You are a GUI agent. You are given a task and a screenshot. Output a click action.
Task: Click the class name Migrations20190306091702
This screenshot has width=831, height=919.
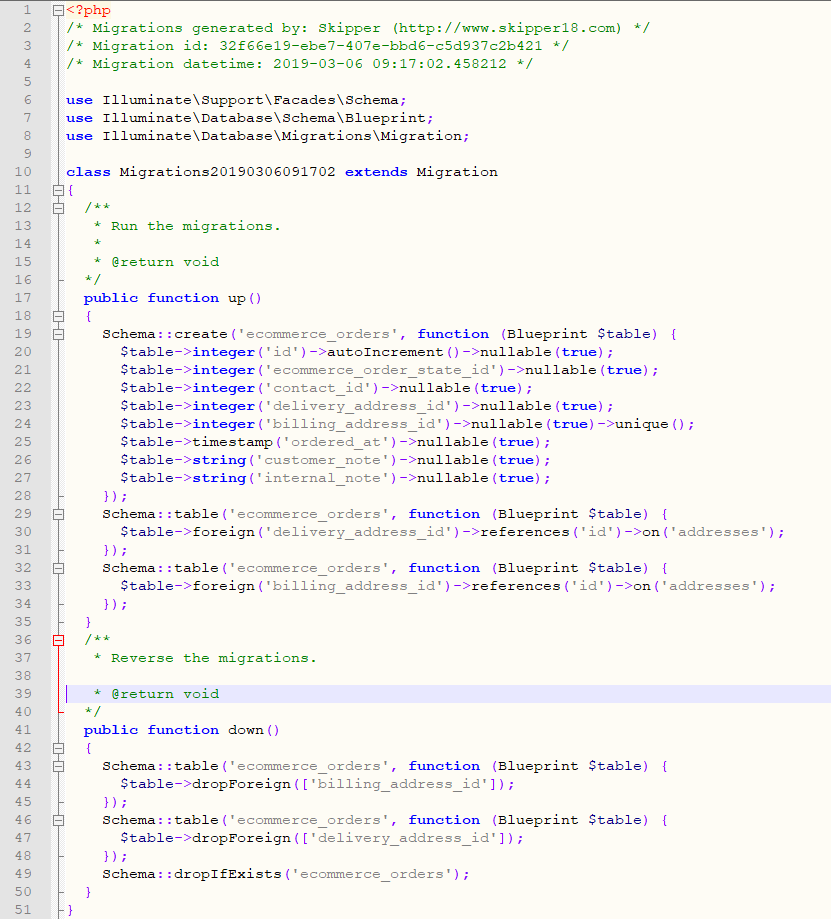point(227,172)
